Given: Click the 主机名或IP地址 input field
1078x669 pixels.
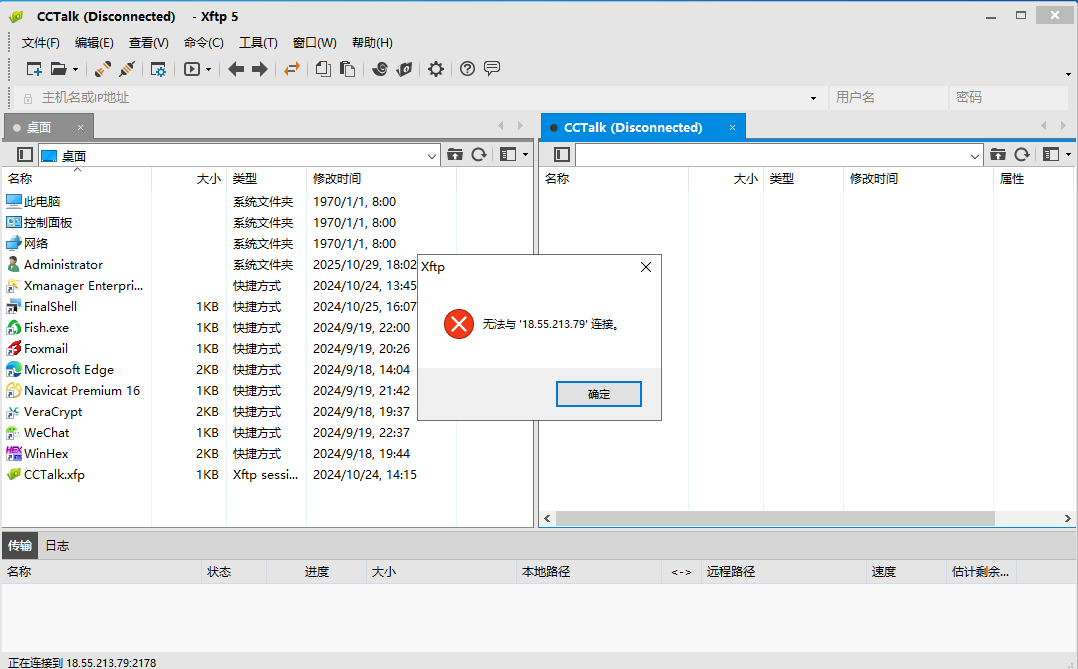Looking at the screenshot, I should tap(420, 98).
